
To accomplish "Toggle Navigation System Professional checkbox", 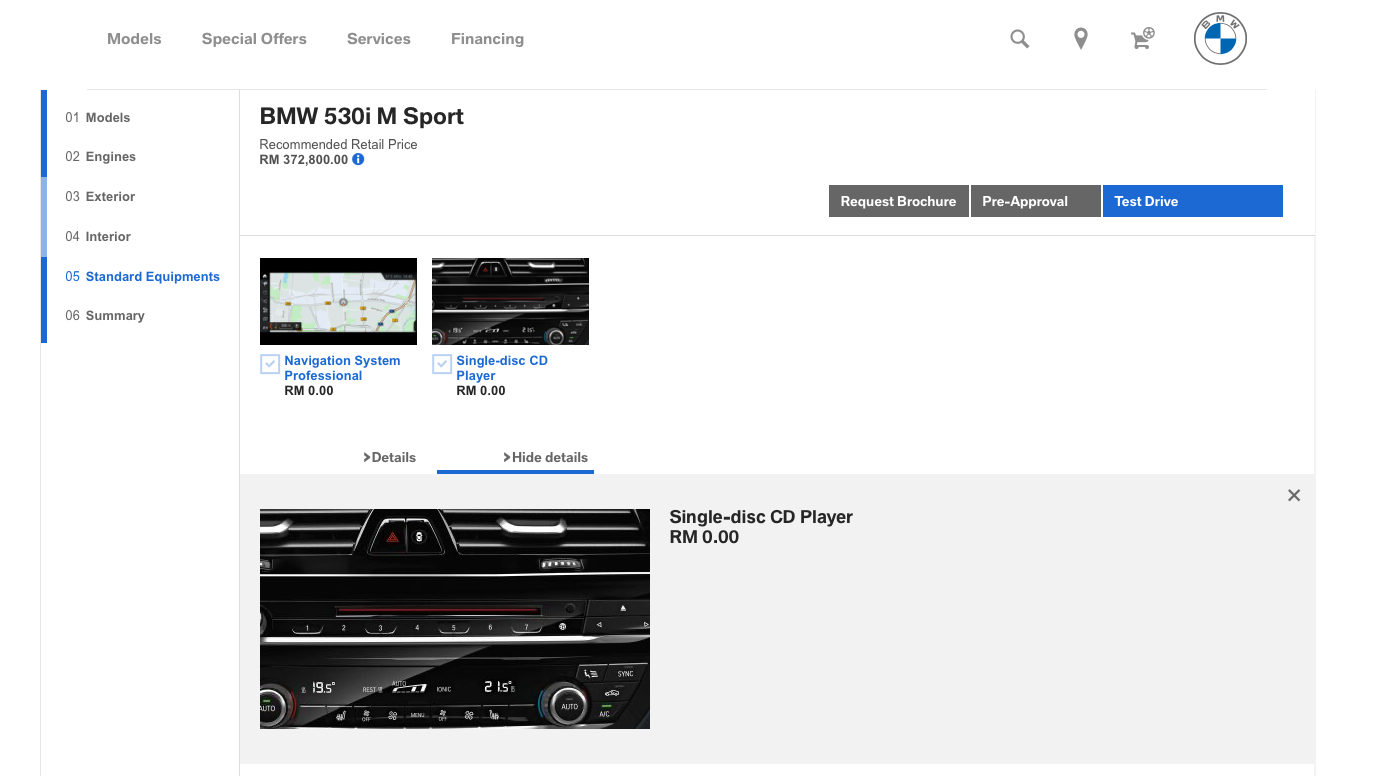I will point(269,364).
